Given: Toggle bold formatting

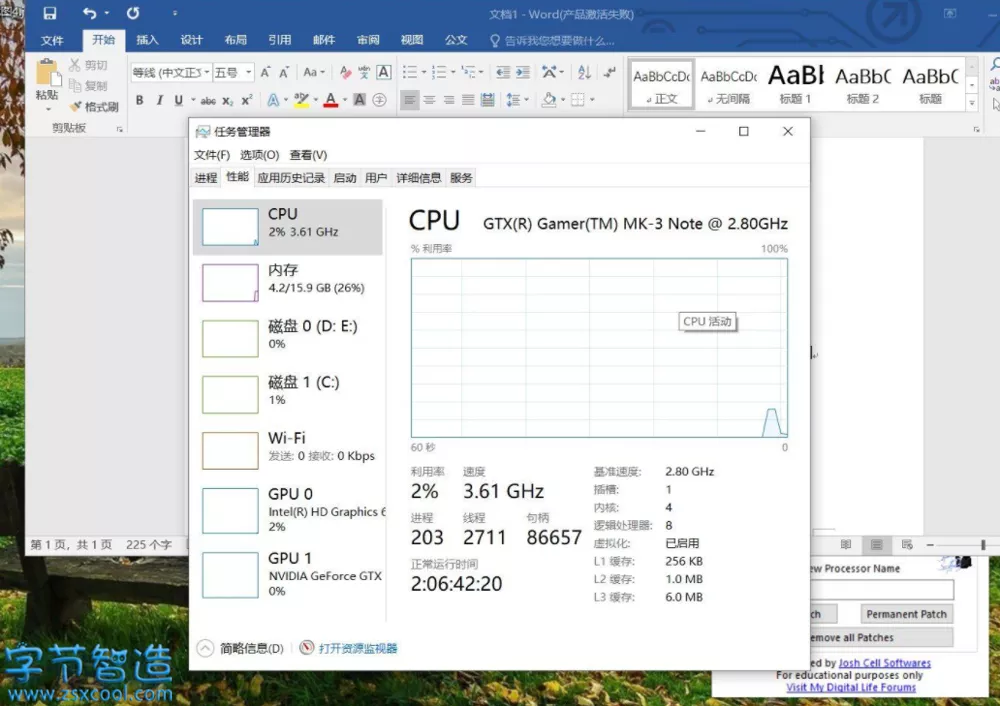Looking at the screenshot, I should (140, 100).
